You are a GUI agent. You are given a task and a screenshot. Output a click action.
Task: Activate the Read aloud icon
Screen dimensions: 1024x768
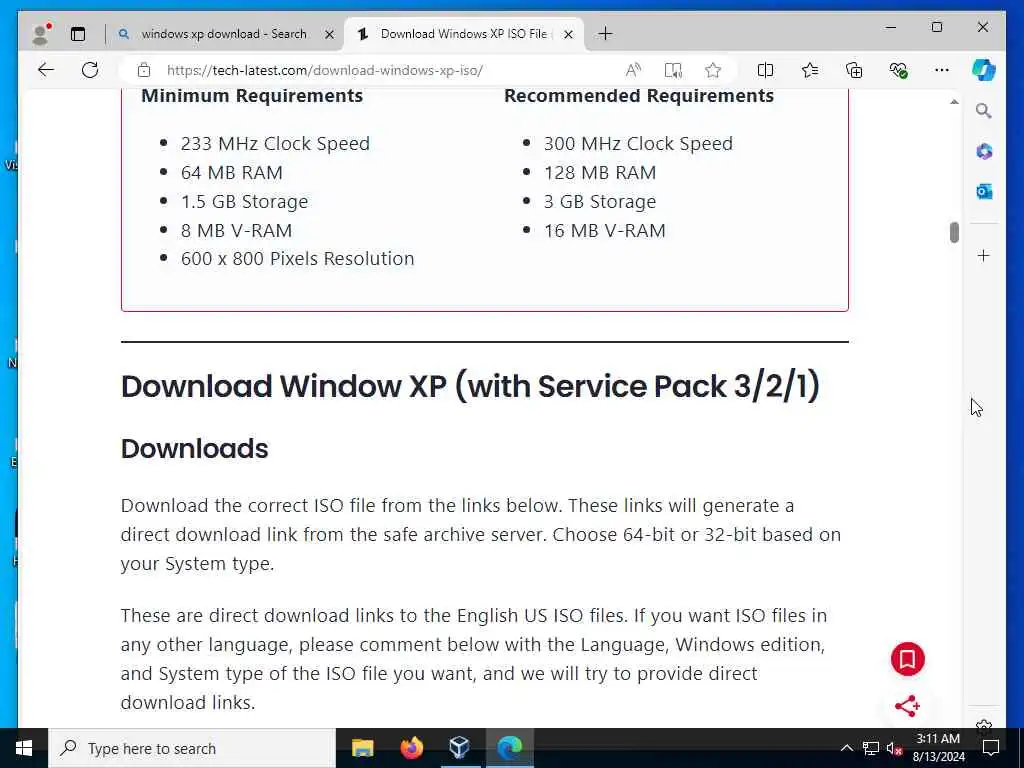pyautogui.click(x=633, y=70)
